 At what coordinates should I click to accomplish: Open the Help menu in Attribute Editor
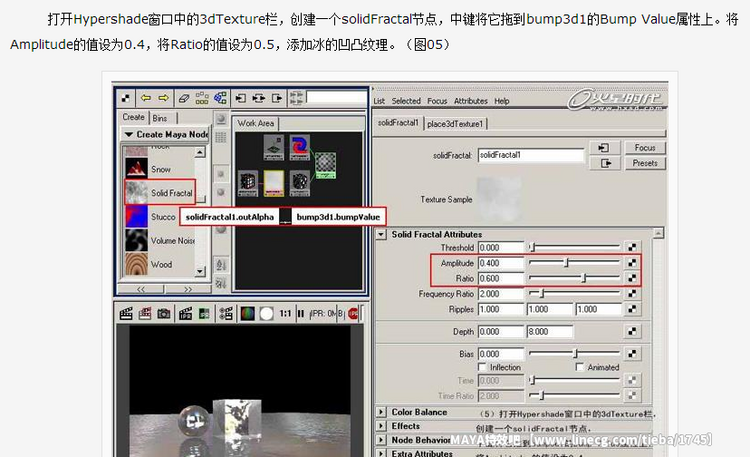[502, 101]
